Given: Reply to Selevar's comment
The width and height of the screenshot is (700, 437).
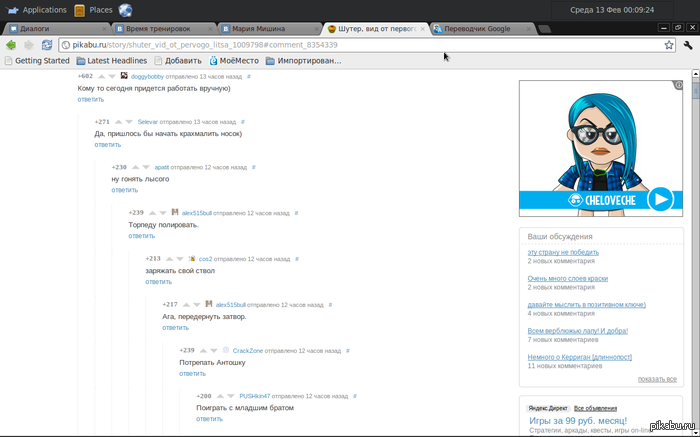Looking at the screenshot, I should [108, 145].
